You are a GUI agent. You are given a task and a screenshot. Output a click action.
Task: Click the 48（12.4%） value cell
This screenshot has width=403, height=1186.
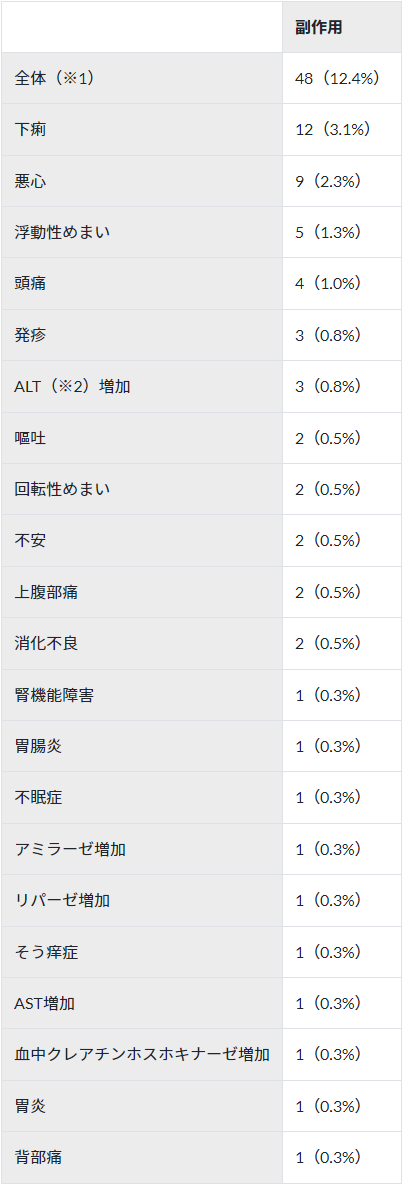337,78
